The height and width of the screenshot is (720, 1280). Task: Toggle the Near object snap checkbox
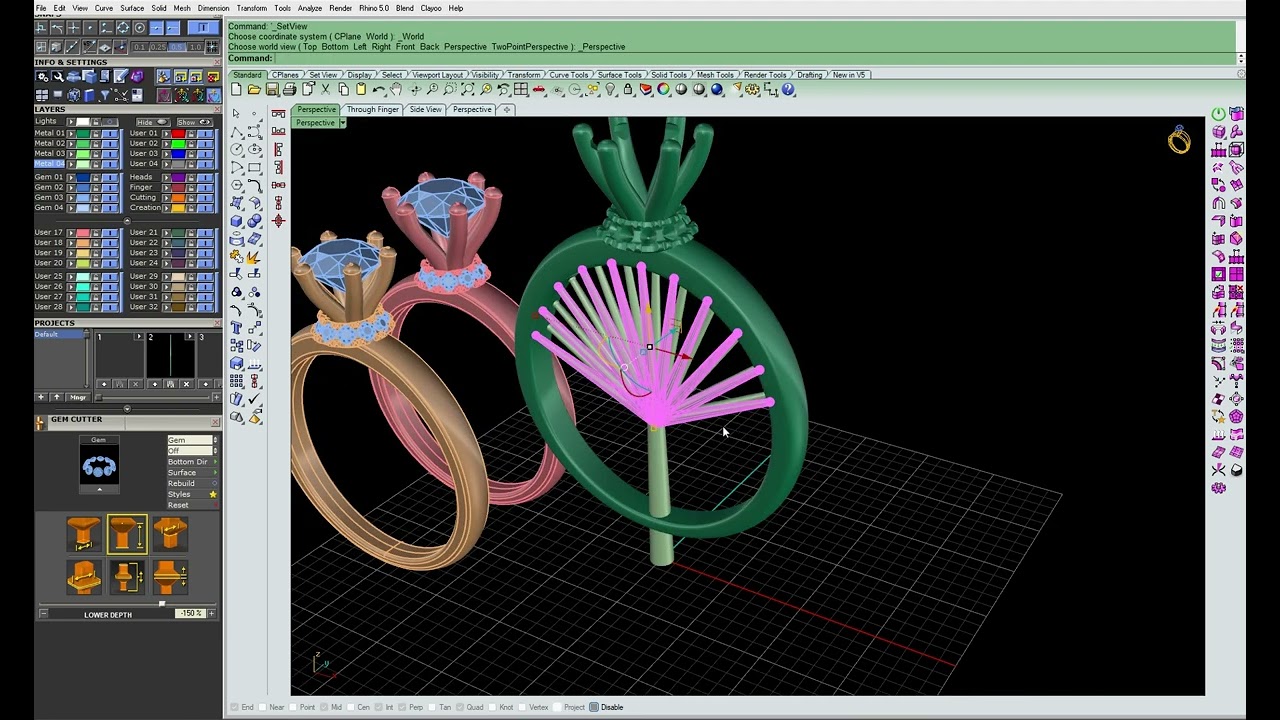[x=263, y=707]
